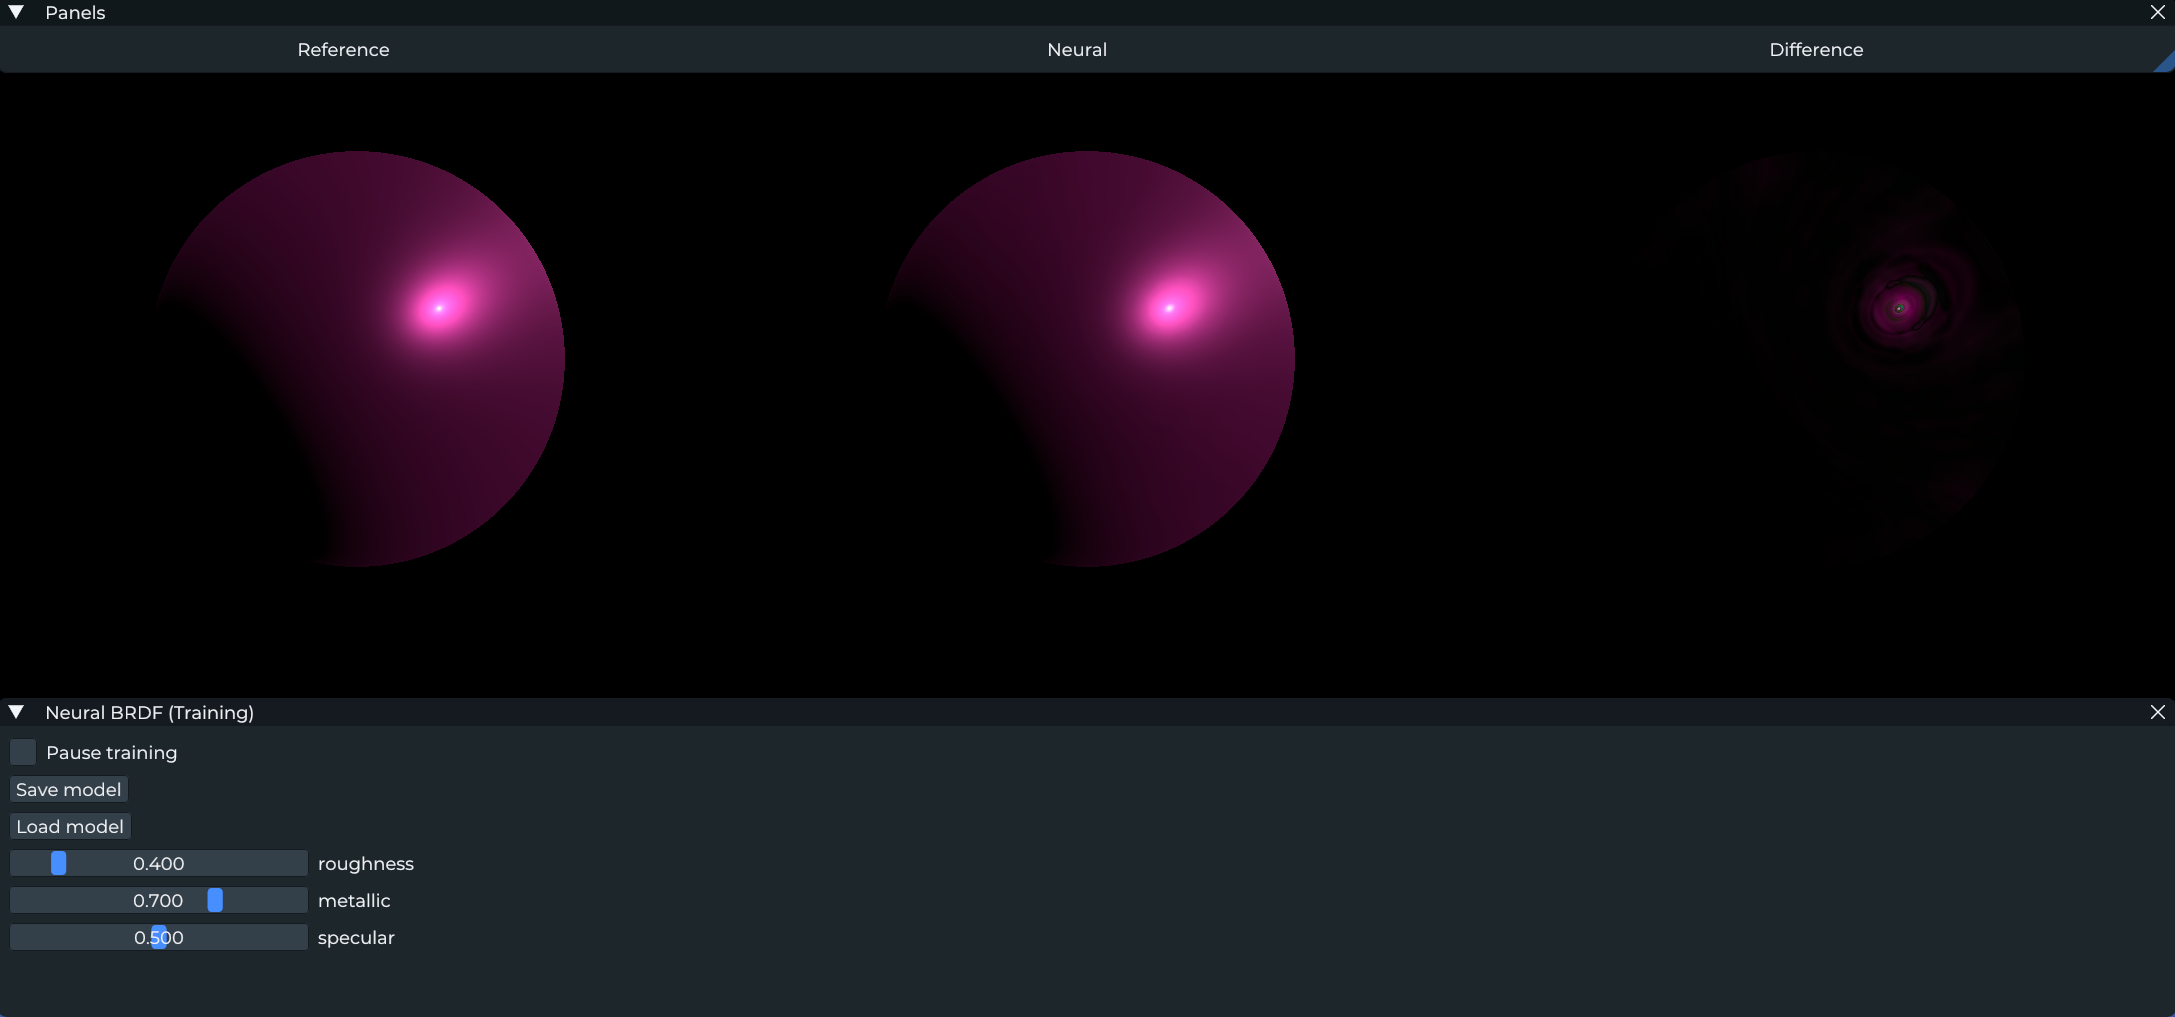Adjust the metallic slider handle
This screenshot has height=1017, width=2175.
[x=214, y=900]
